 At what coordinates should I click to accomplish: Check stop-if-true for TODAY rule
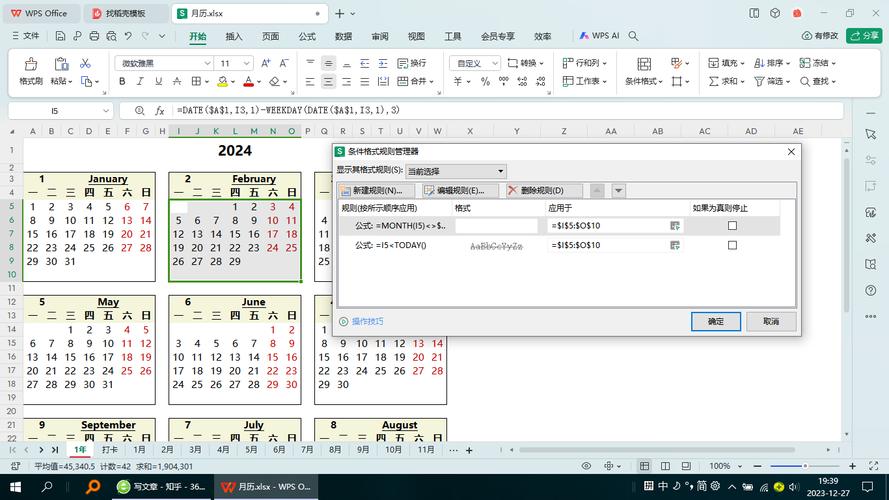(733, 245)
